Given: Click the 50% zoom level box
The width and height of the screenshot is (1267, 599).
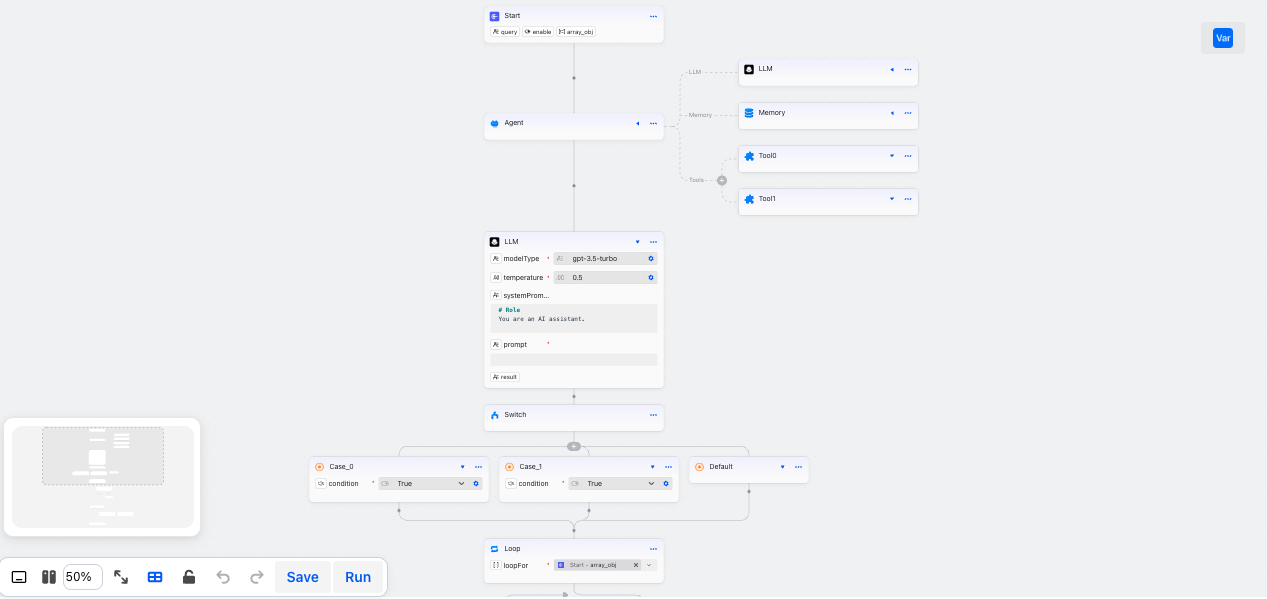Looking at the screenshot, I should [x=82, y=577].
